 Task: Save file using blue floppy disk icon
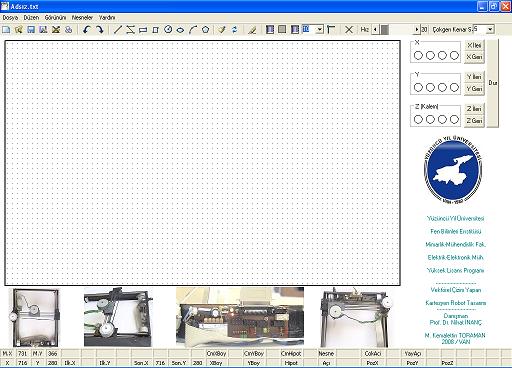coord(31,30)
